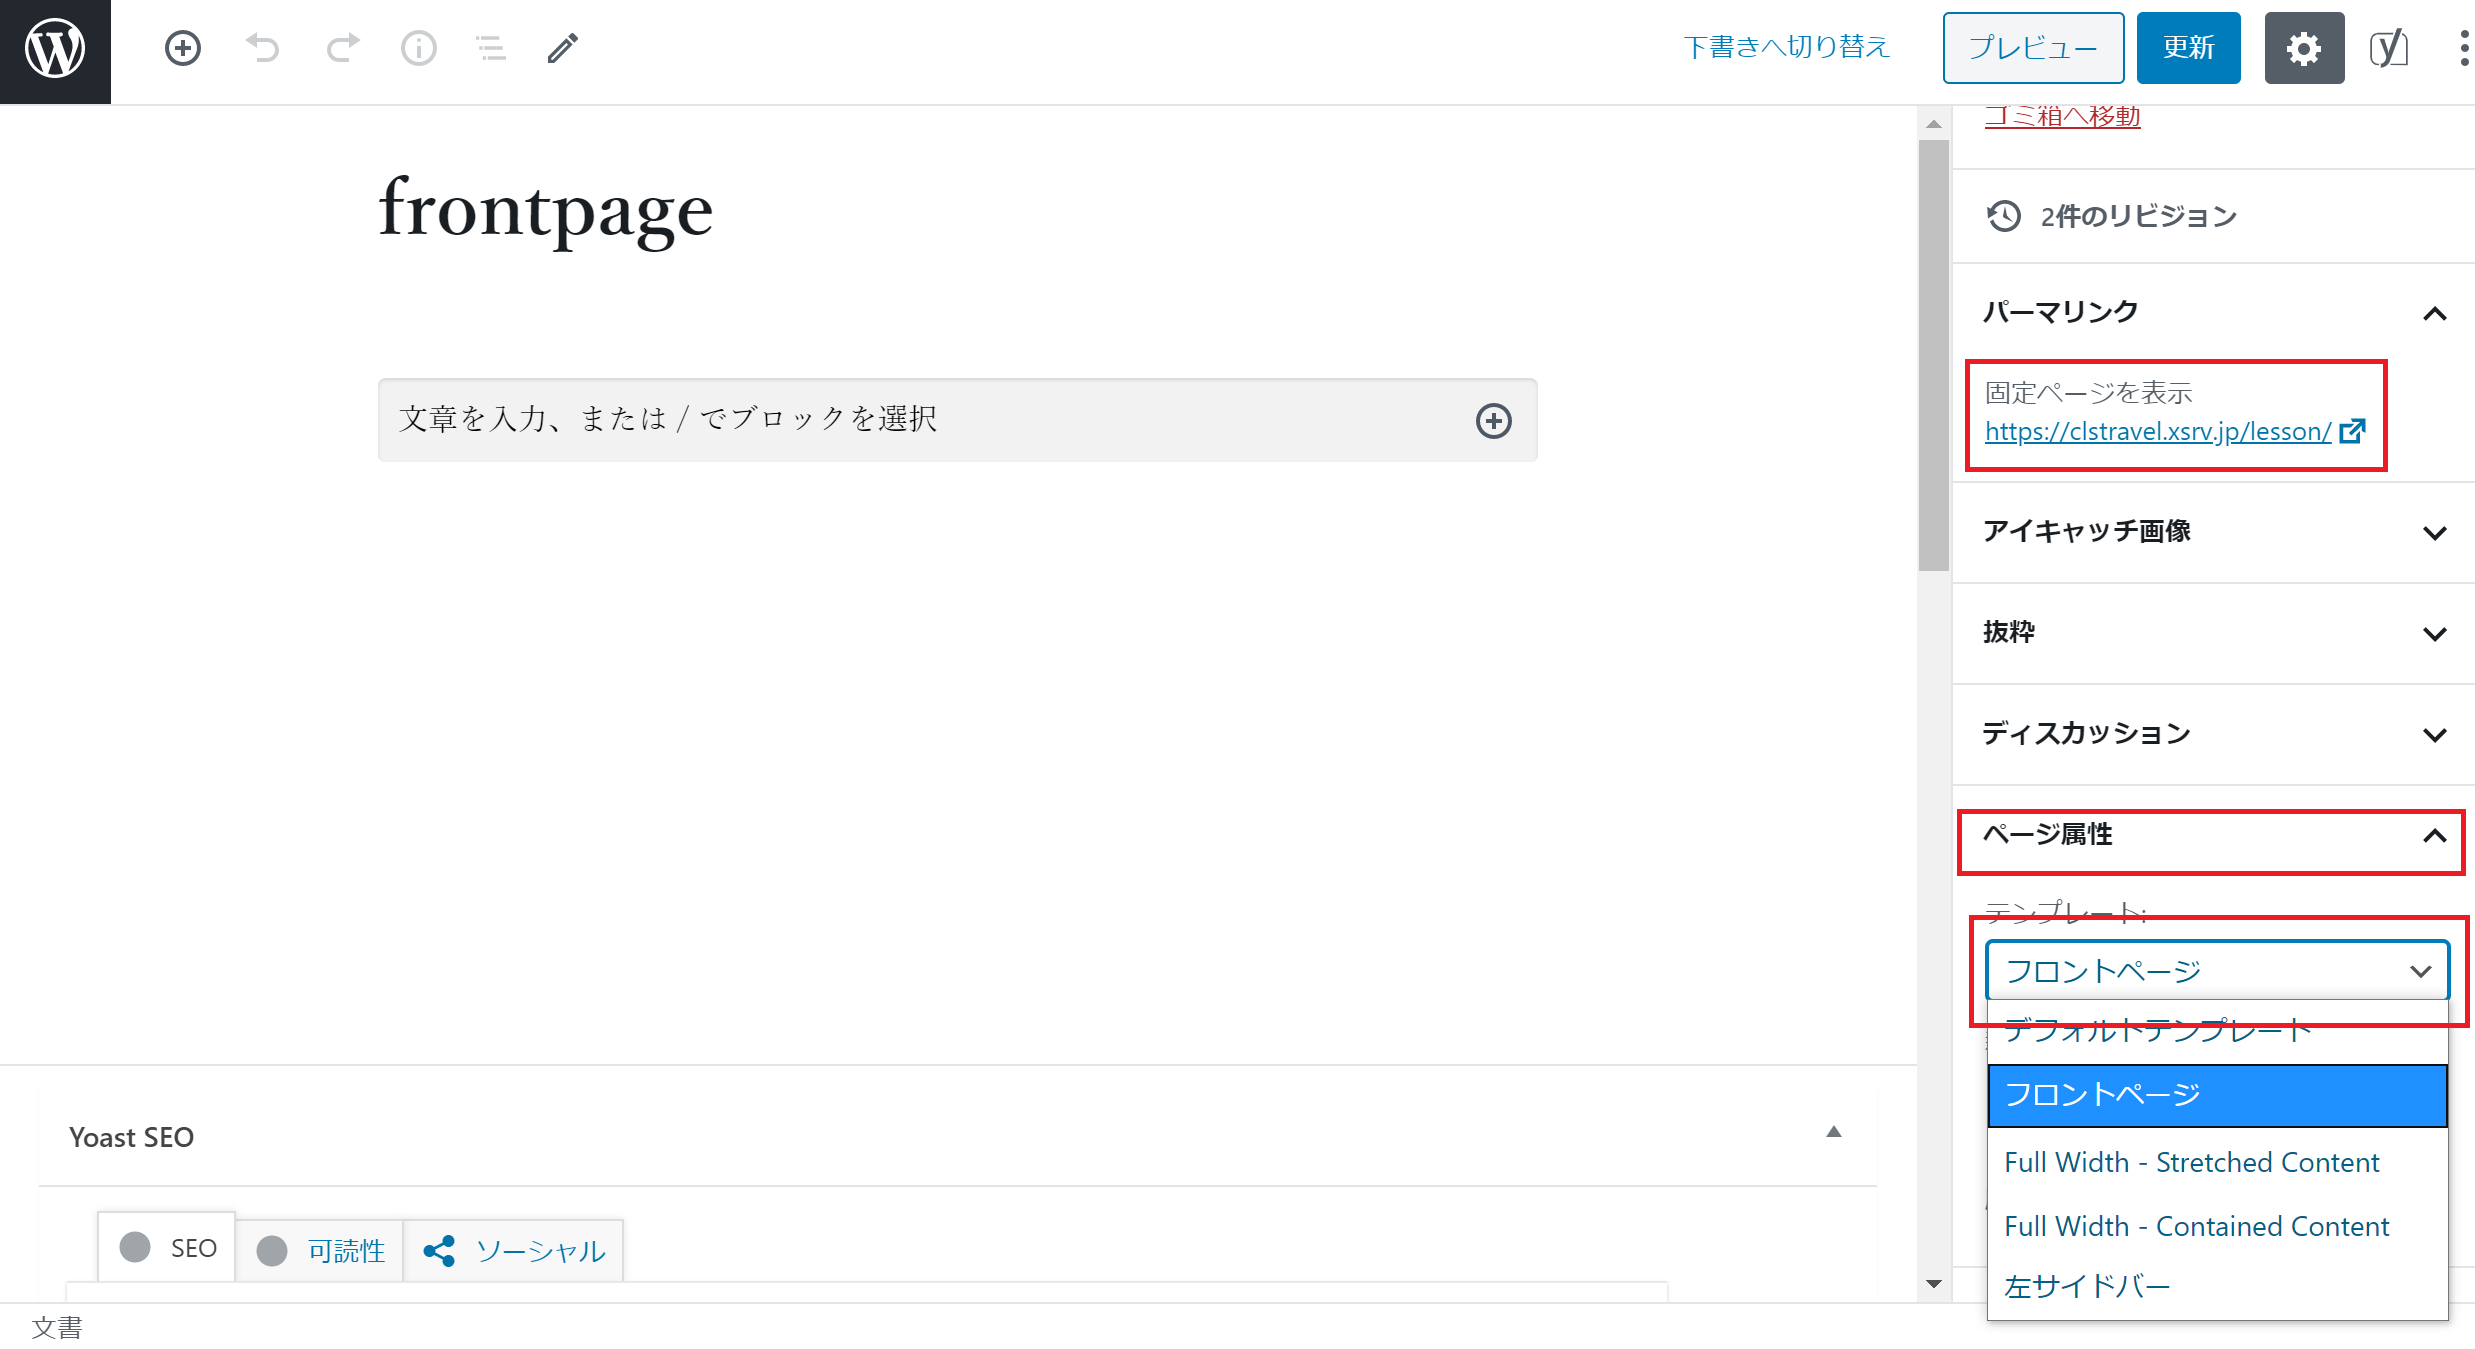The width and height of the screenshot is (2475, 1349).
Task: Open the block navigation list icon
Action: pos(490,48)
